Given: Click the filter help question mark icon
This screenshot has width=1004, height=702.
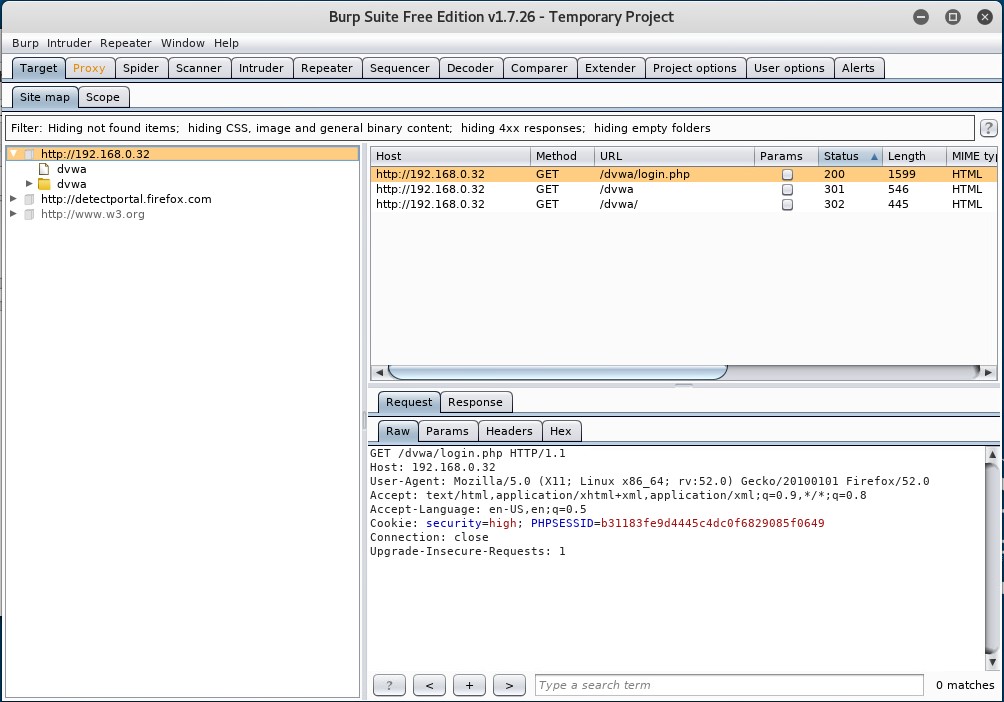Looking at the screenshot, I should pyautogui.click(x=988, y=128).
